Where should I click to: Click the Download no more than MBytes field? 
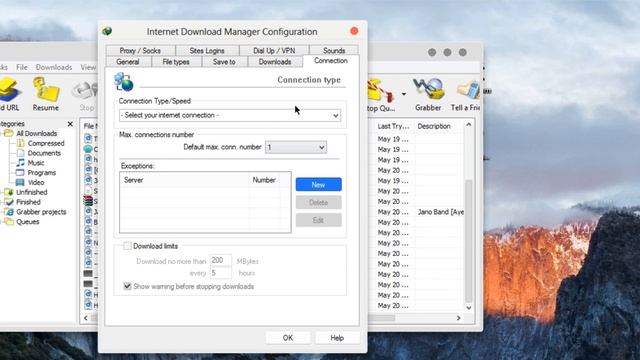point(220,260)
